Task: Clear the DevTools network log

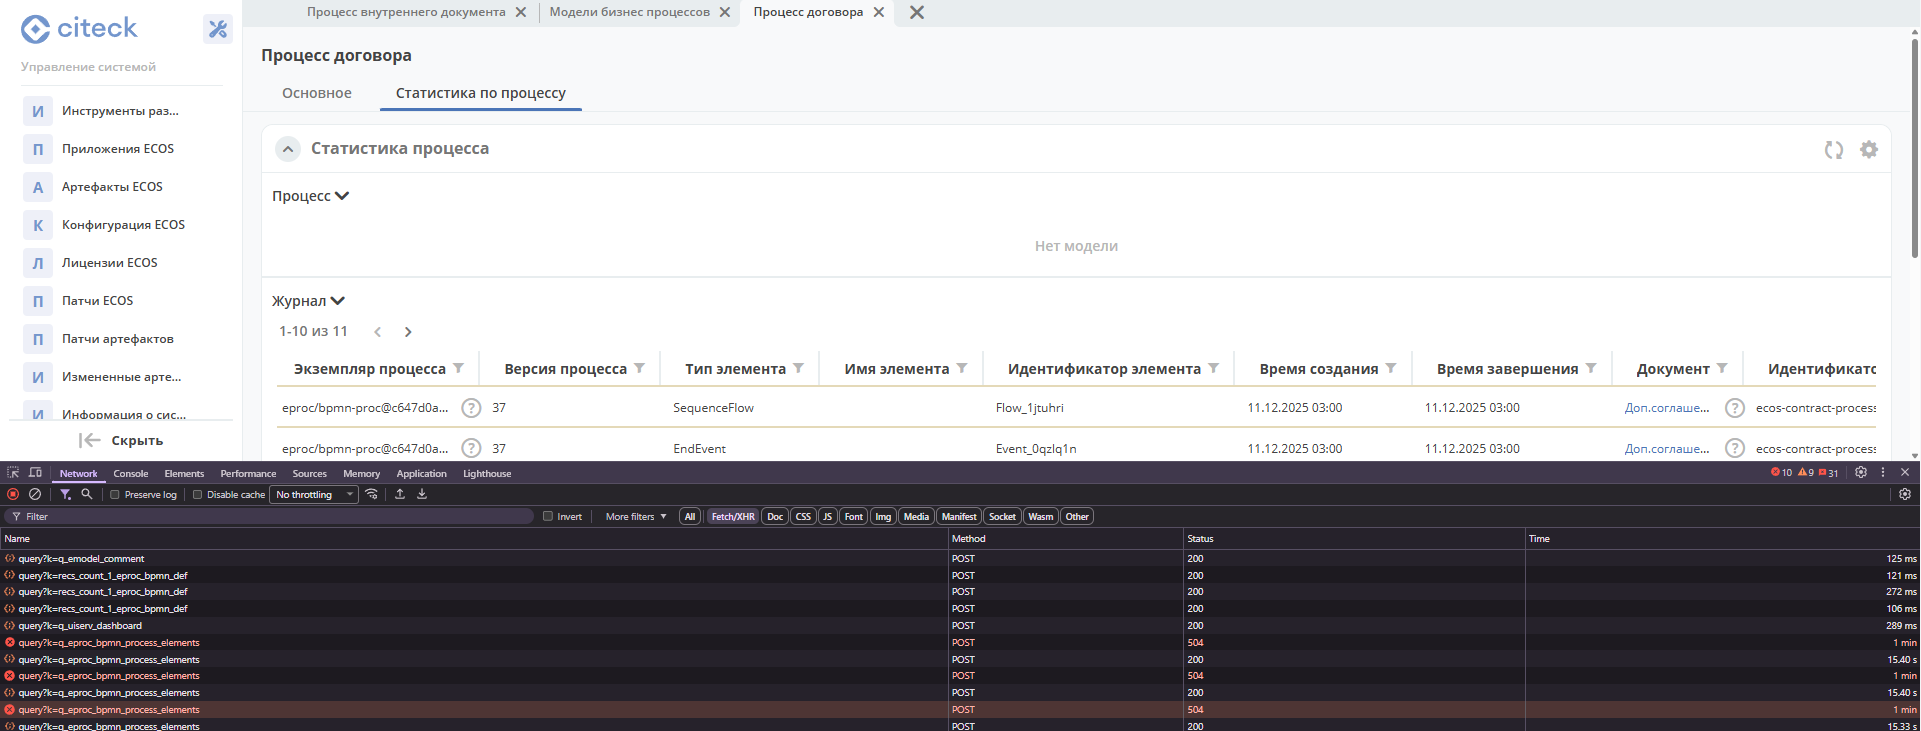Action: [x=35, y=494]
